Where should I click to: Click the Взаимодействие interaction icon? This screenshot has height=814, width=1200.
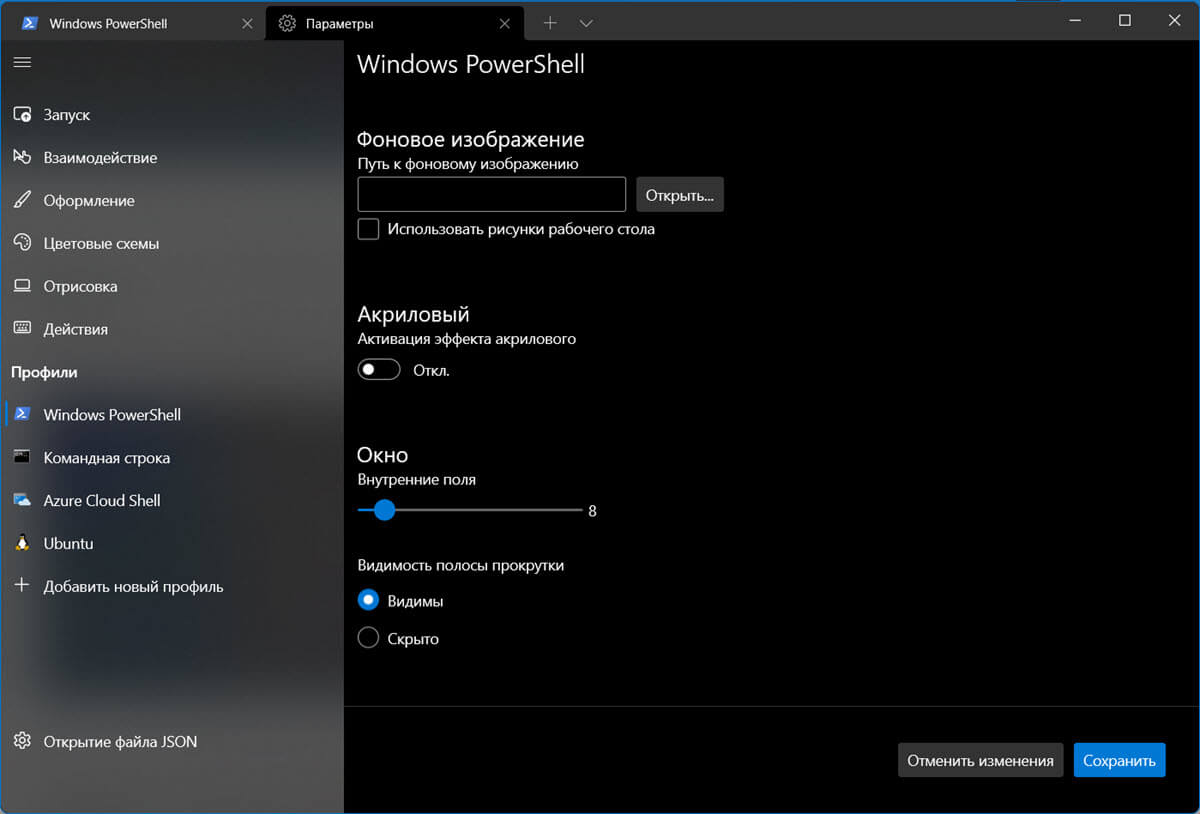pyautogui.click(x=22, y=158)
